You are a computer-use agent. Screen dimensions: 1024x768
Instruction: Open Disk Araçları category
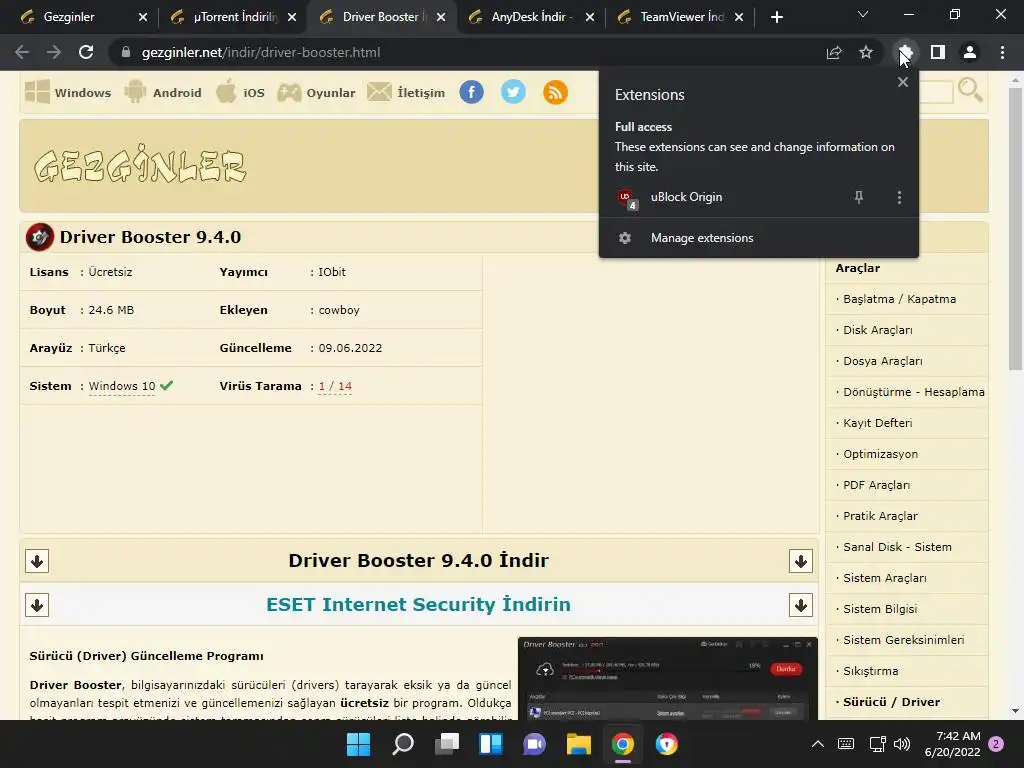click(x=878, y=330)
